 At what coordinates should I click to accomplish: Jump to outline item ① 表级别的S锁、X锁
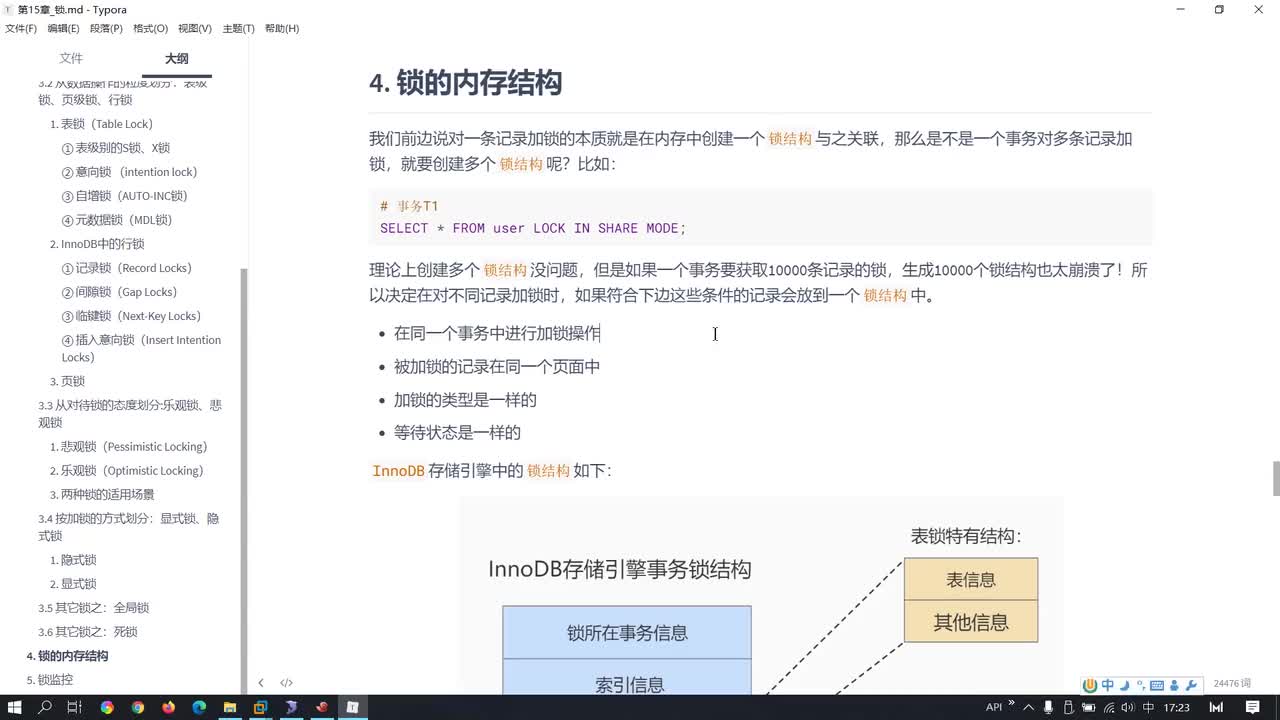click(x=116, y=148)
